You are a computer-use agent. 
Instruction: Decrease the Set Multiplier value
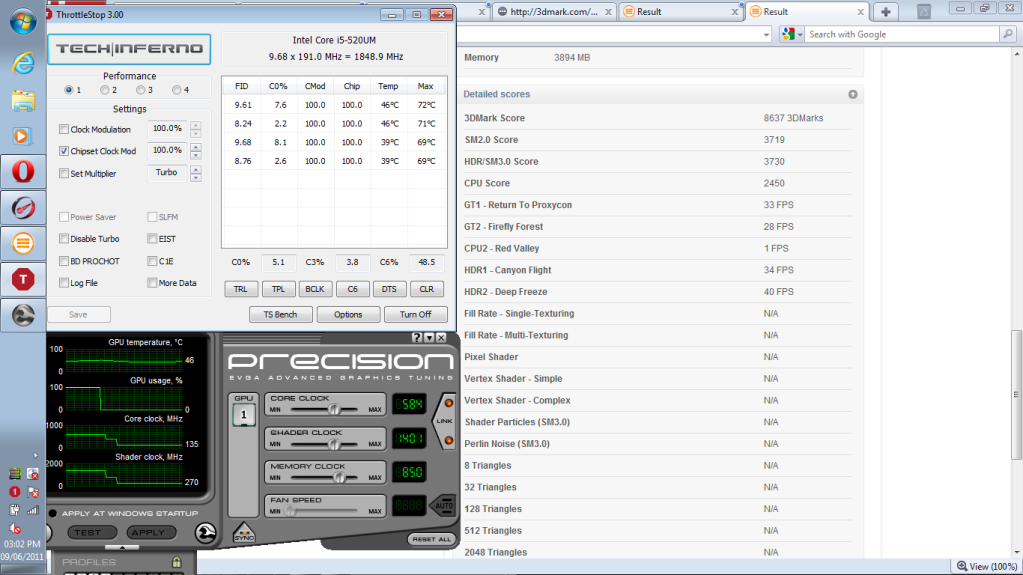(196, 178)
